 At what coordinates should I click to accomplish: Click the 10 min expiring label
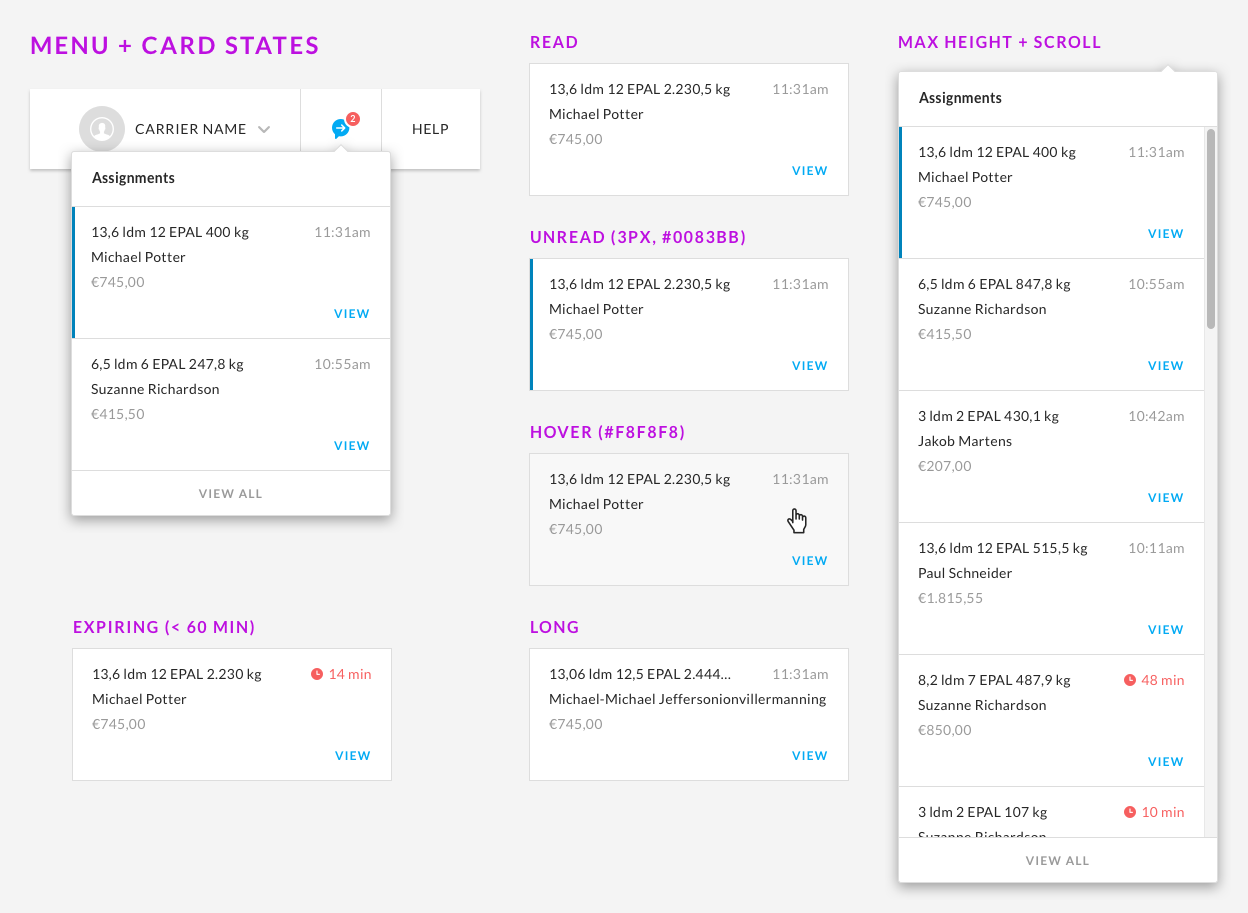pyautogui.click(x=1163, y=812)
